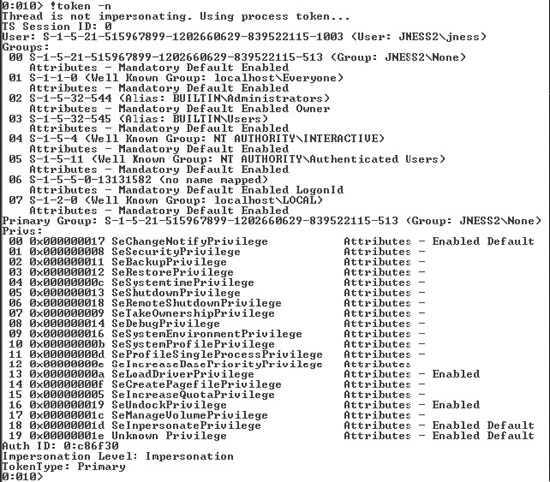Click the Impersonation Level line
Viewport: 550px width, 482px height.
pyautogui.click(x=118, y=456)
